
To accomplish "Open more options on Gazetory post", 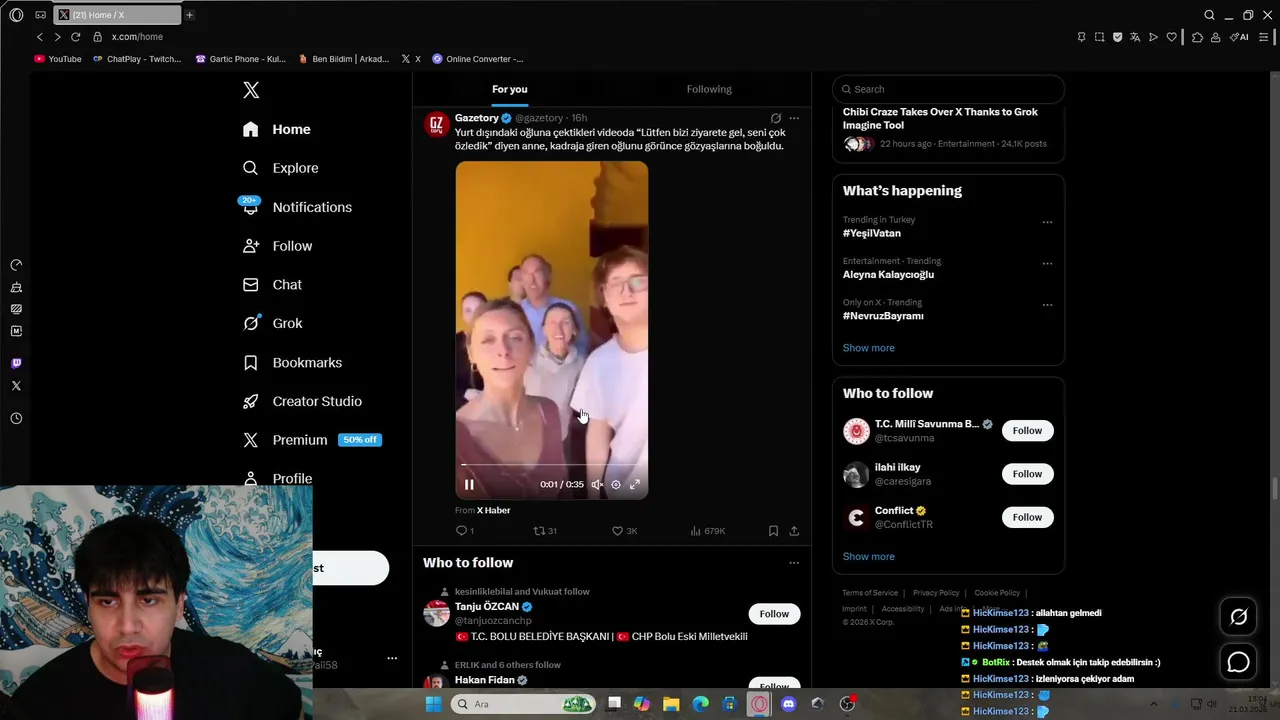I will (x=794, y=118).
